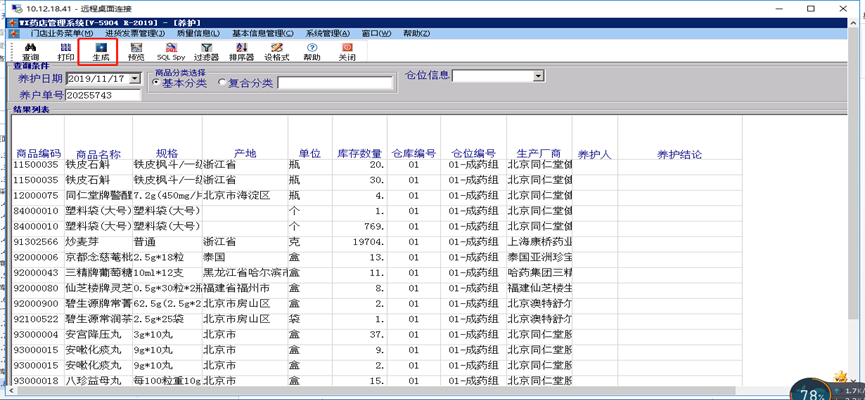
Task: Click the 打印 (Print) toolbar icon
Action: click(x=66, y=51)
